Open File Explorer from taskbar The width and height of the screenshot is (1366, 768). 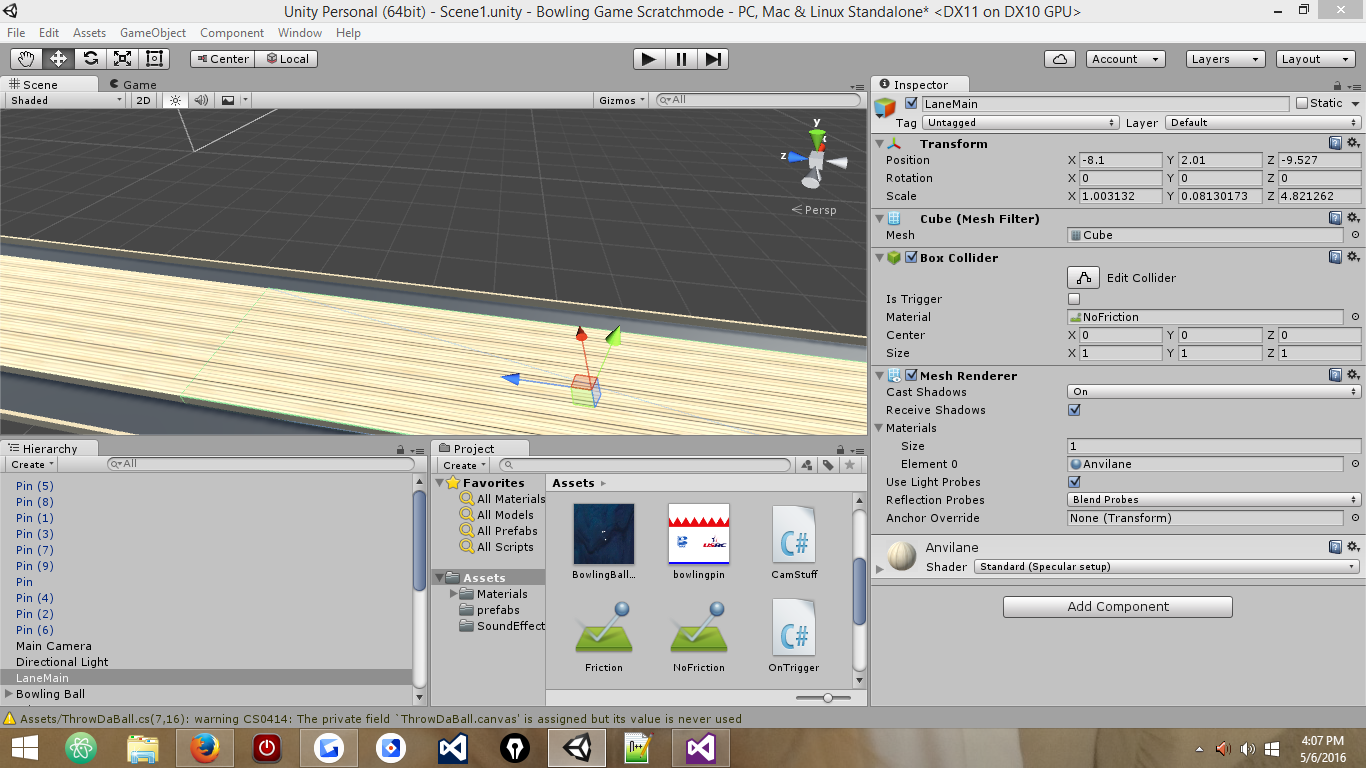tap(143, 747)
